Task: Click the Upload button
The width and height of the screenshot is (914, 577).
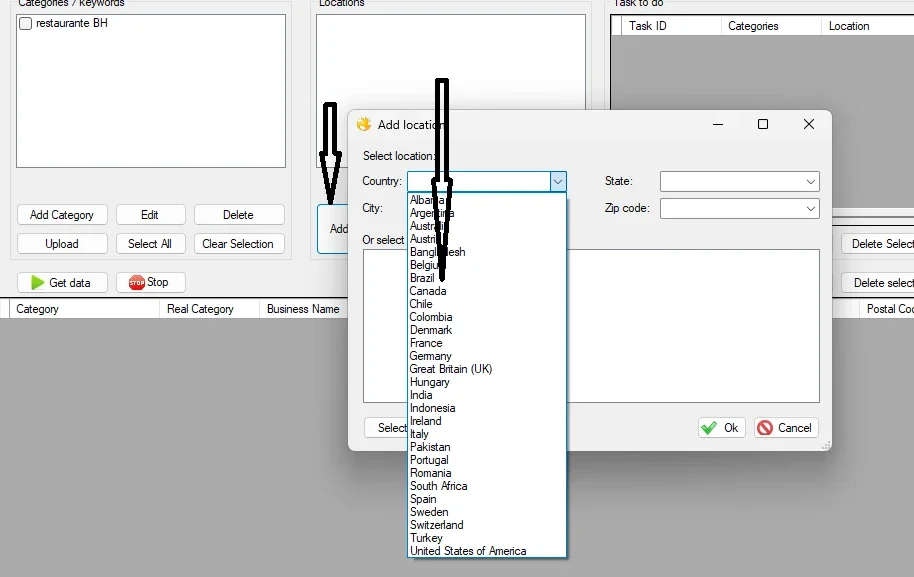Action: 62,244
